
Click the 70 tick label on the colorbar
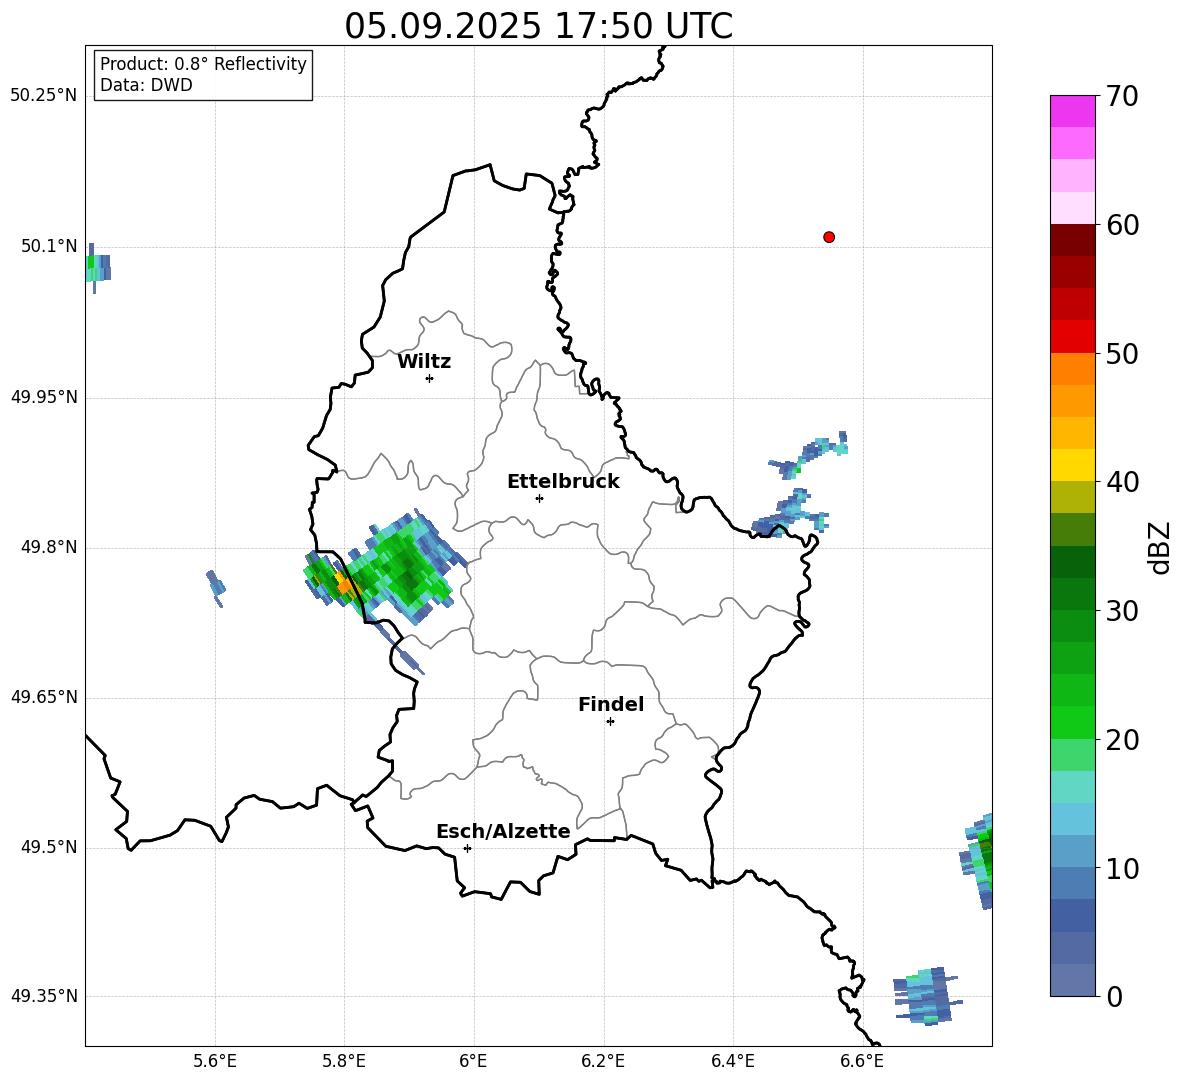(1122, 96)
